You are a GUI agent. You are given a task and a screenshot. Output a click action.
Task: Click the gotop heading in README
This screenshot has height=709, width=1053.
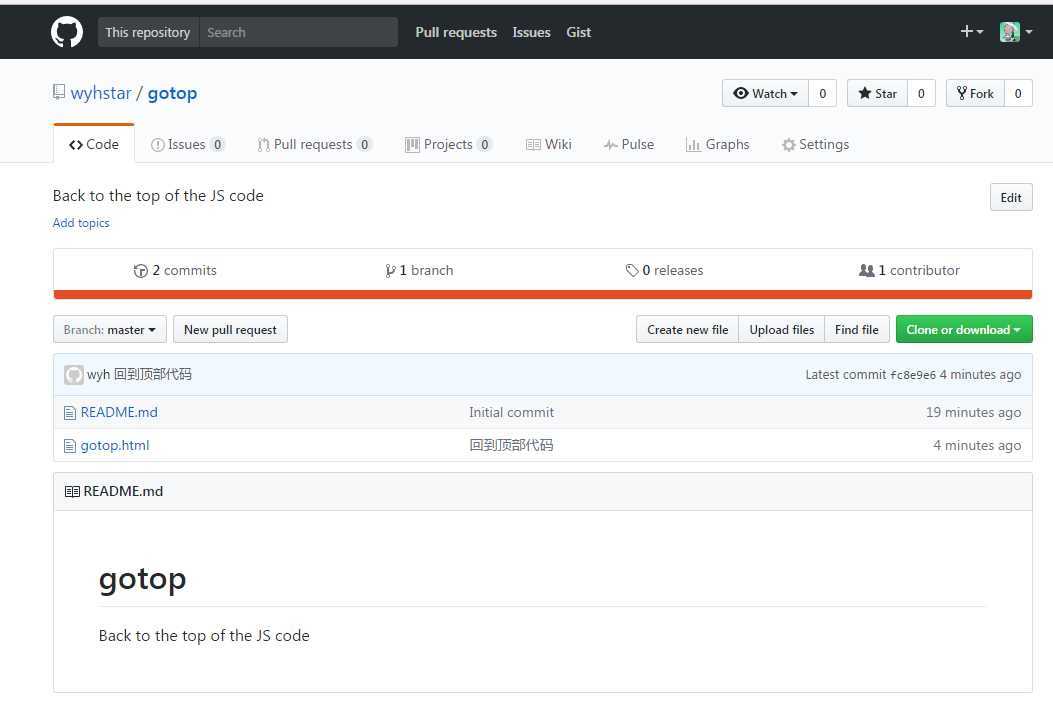(x=142, y=579)
